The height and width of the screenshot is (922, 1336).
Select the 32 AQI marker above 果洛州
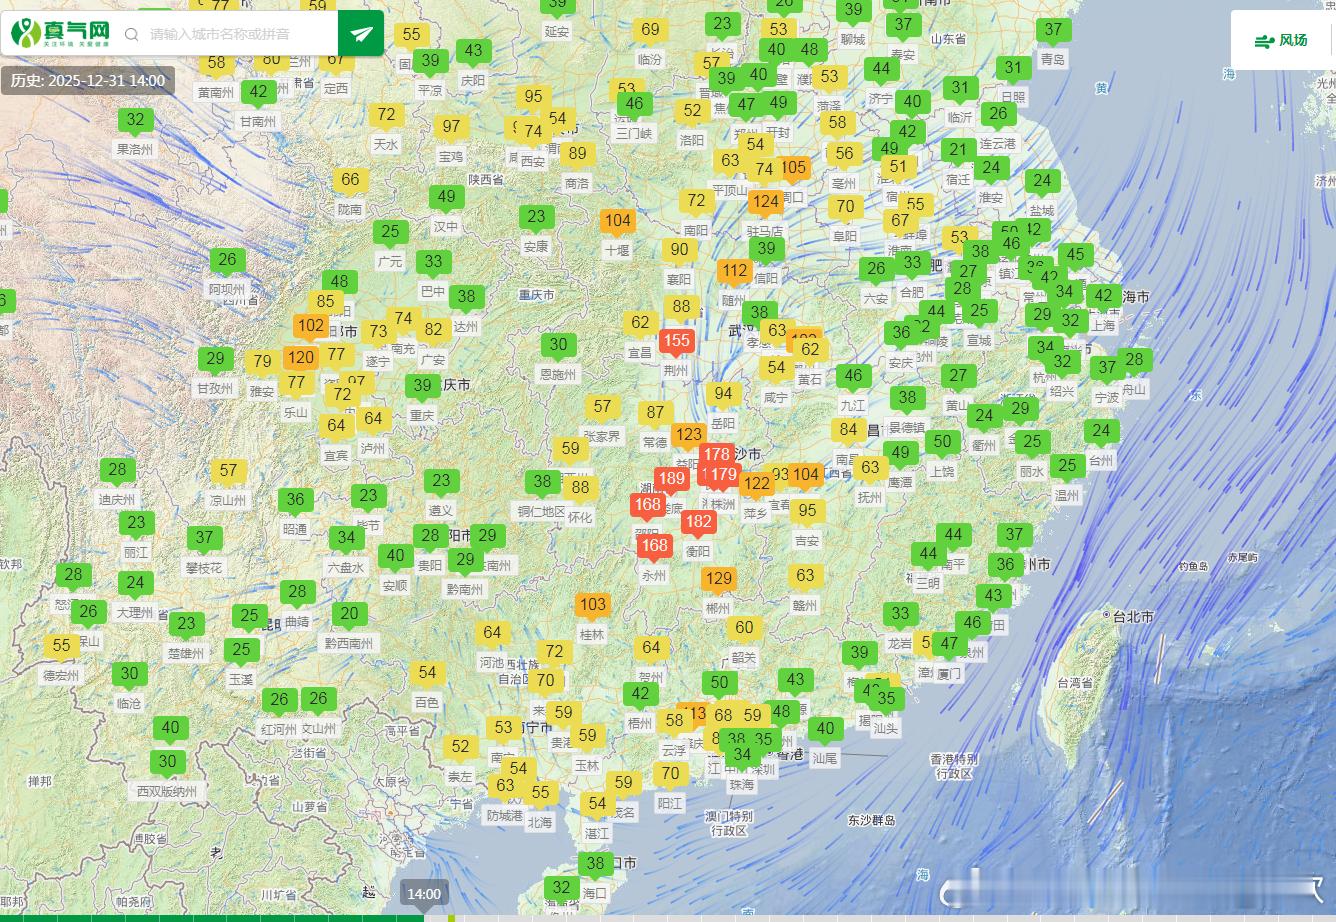tap(135, 120)
